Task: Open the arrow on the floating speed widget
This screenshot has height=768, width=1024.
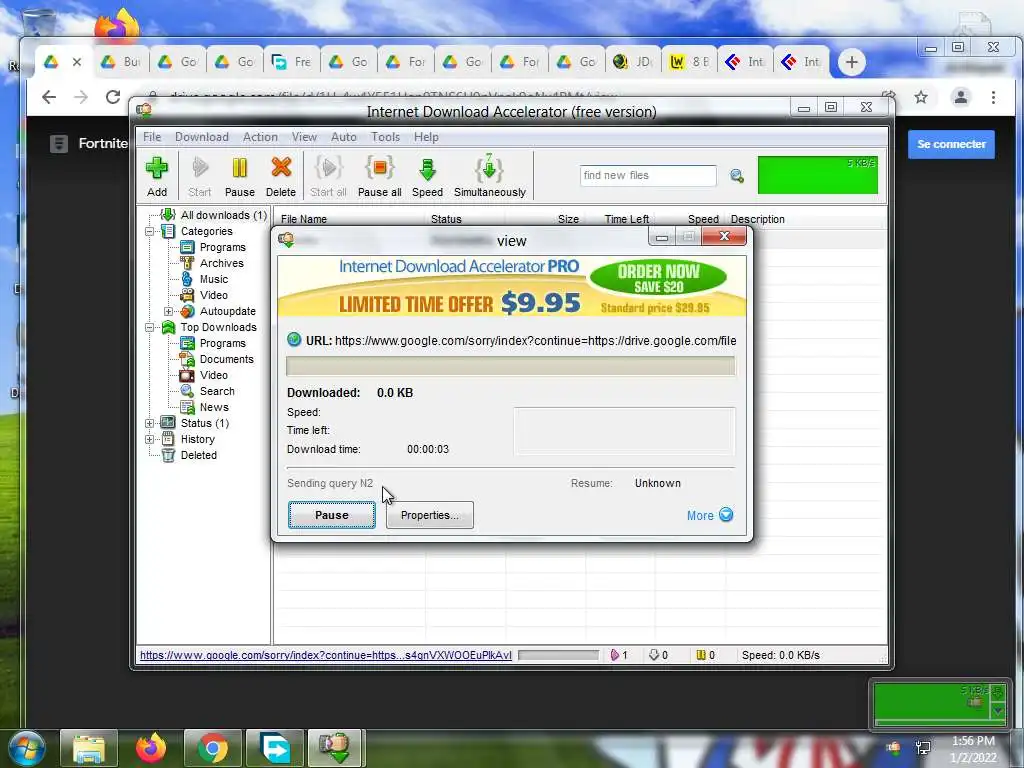Action: tap(998, 710)
